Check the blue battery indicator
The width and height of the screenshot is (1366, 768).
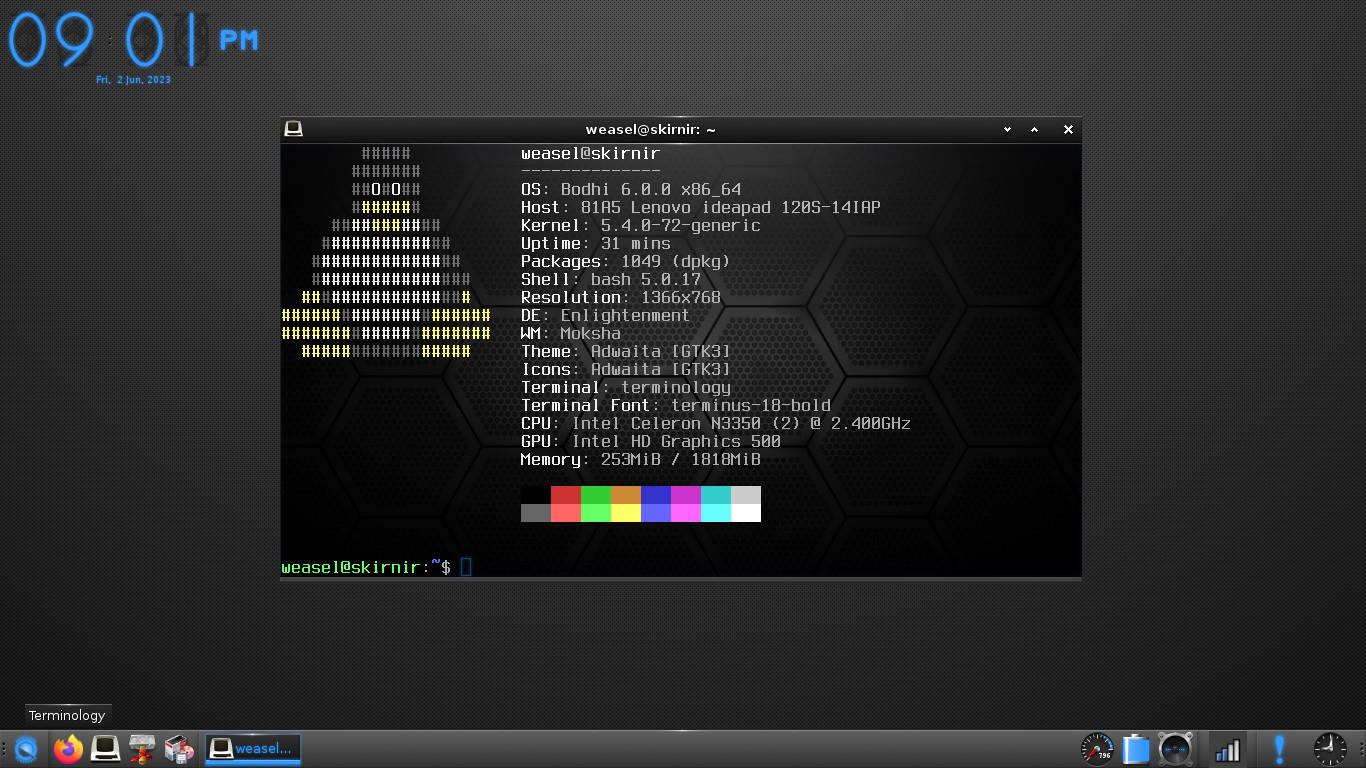(x=1136, y=748)
